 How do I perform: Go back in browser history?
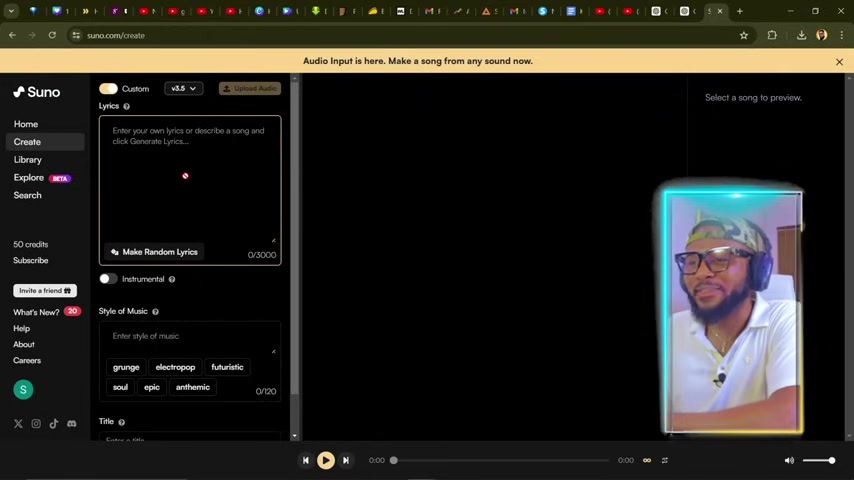(x=12, y=35)
